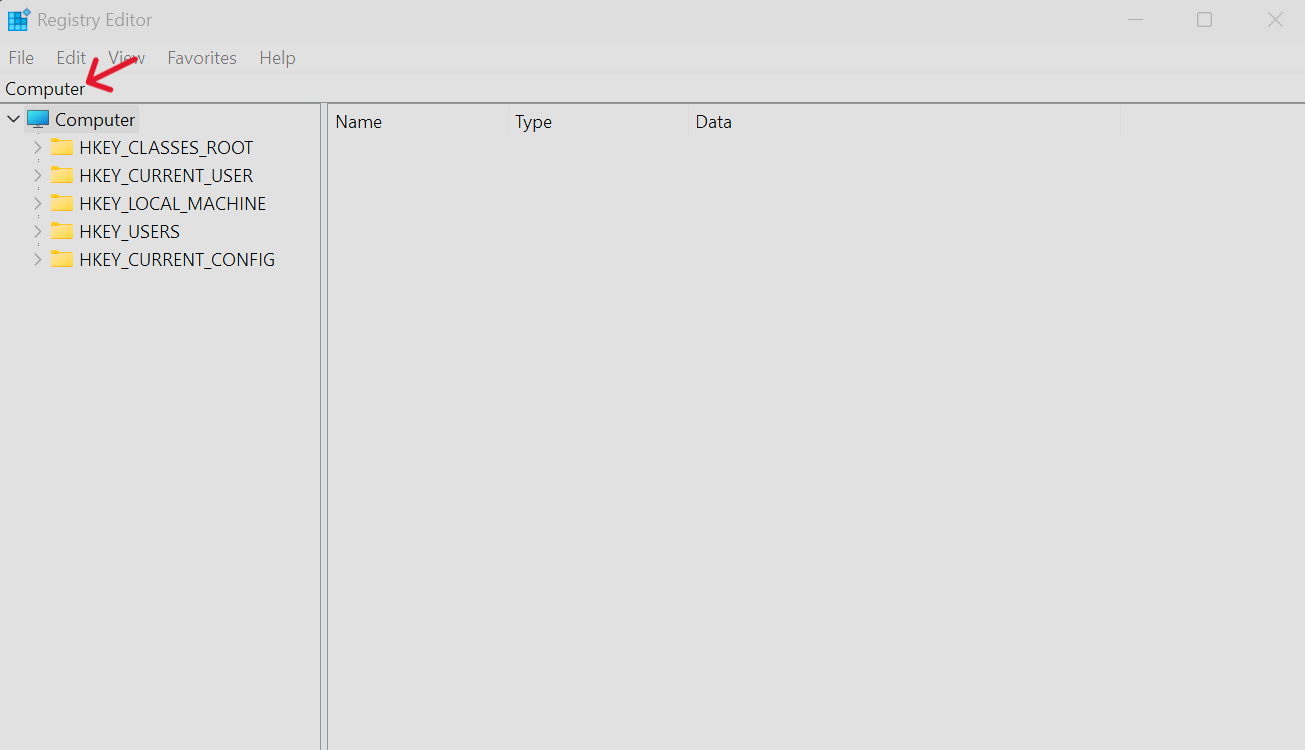Click the HKEY_CURRENT_USER folder icon
Image resolution: width=1305 pixels, height=750 pixels.
[x=63, y=176]
